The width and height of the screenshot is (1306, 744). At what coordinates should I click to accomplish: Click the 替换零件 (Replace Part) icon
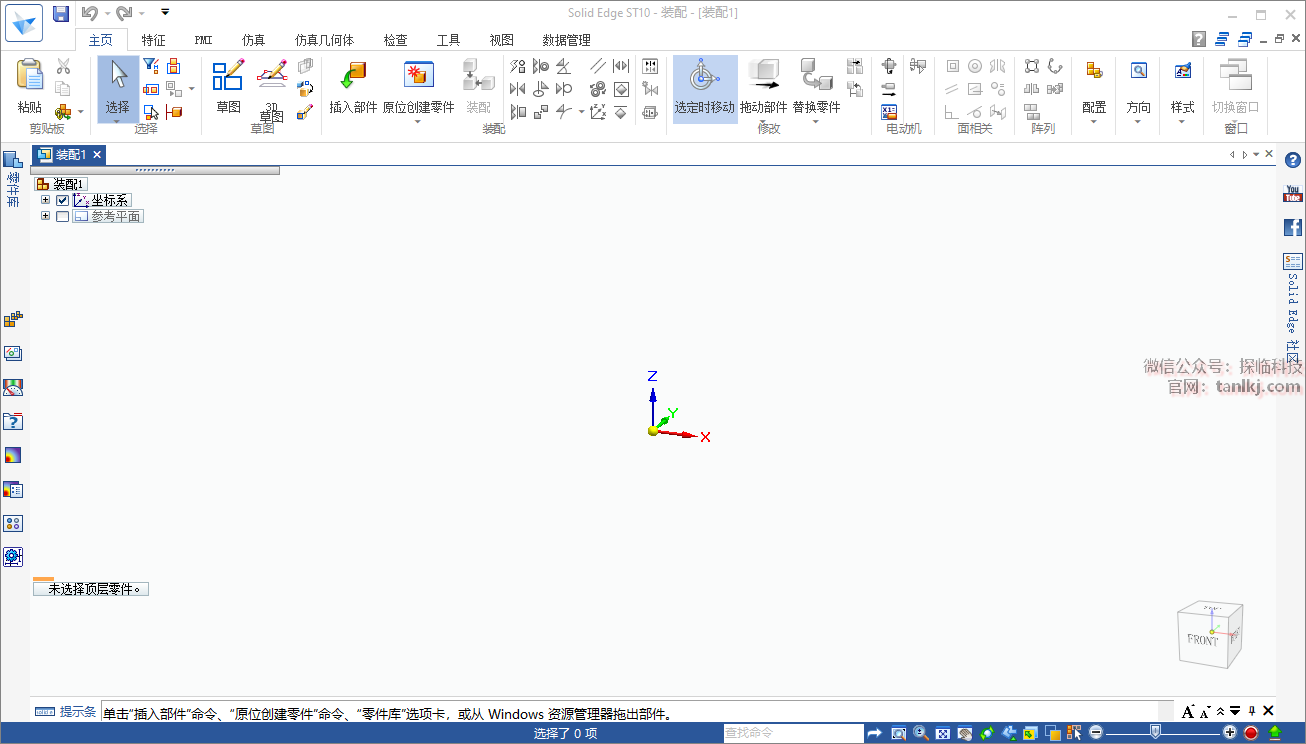click(x=816, y=76)
